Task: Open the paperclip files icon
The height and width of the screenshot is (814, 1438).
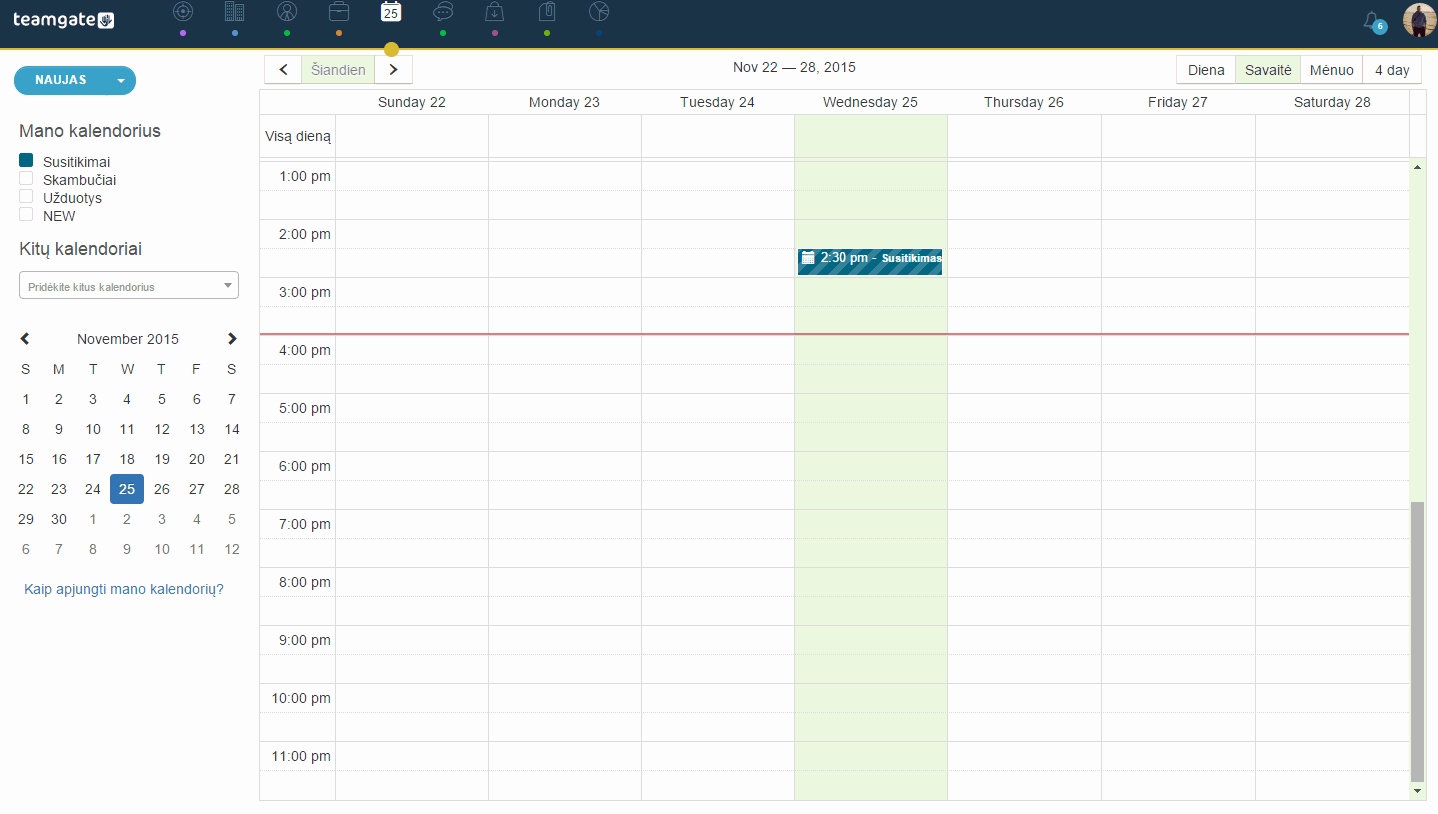Action: click(x=547, y=12)
